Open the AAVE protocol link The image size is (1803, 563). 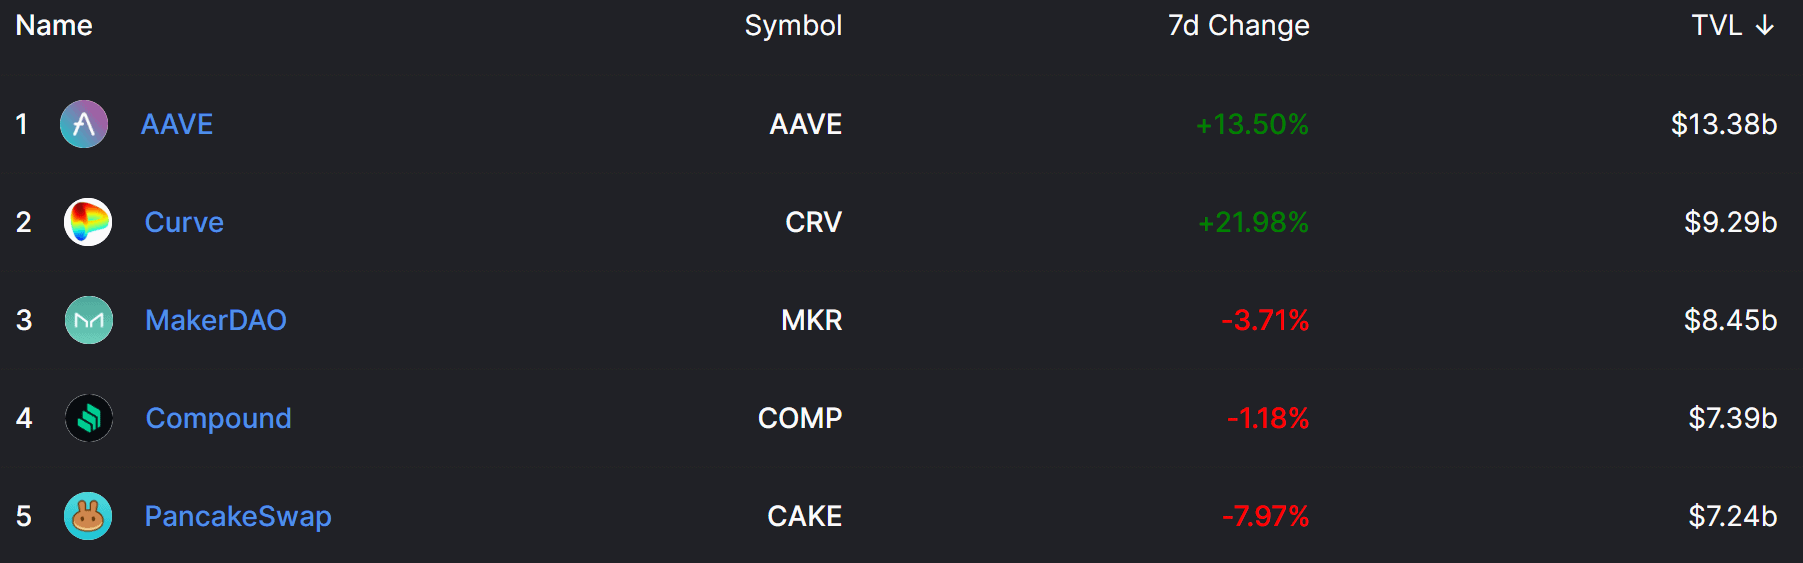click(177, 124)
